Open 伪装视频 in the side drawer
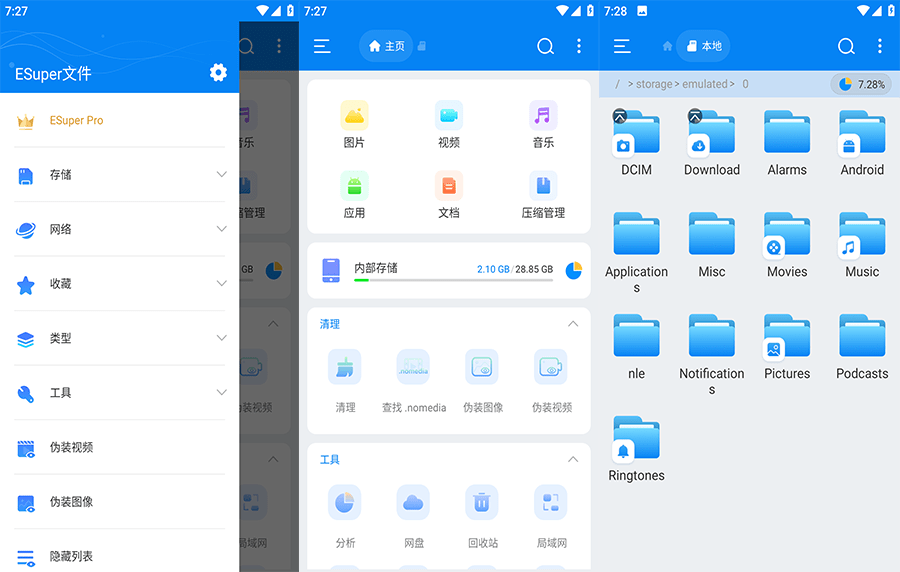900x572 pixels. 119,447
